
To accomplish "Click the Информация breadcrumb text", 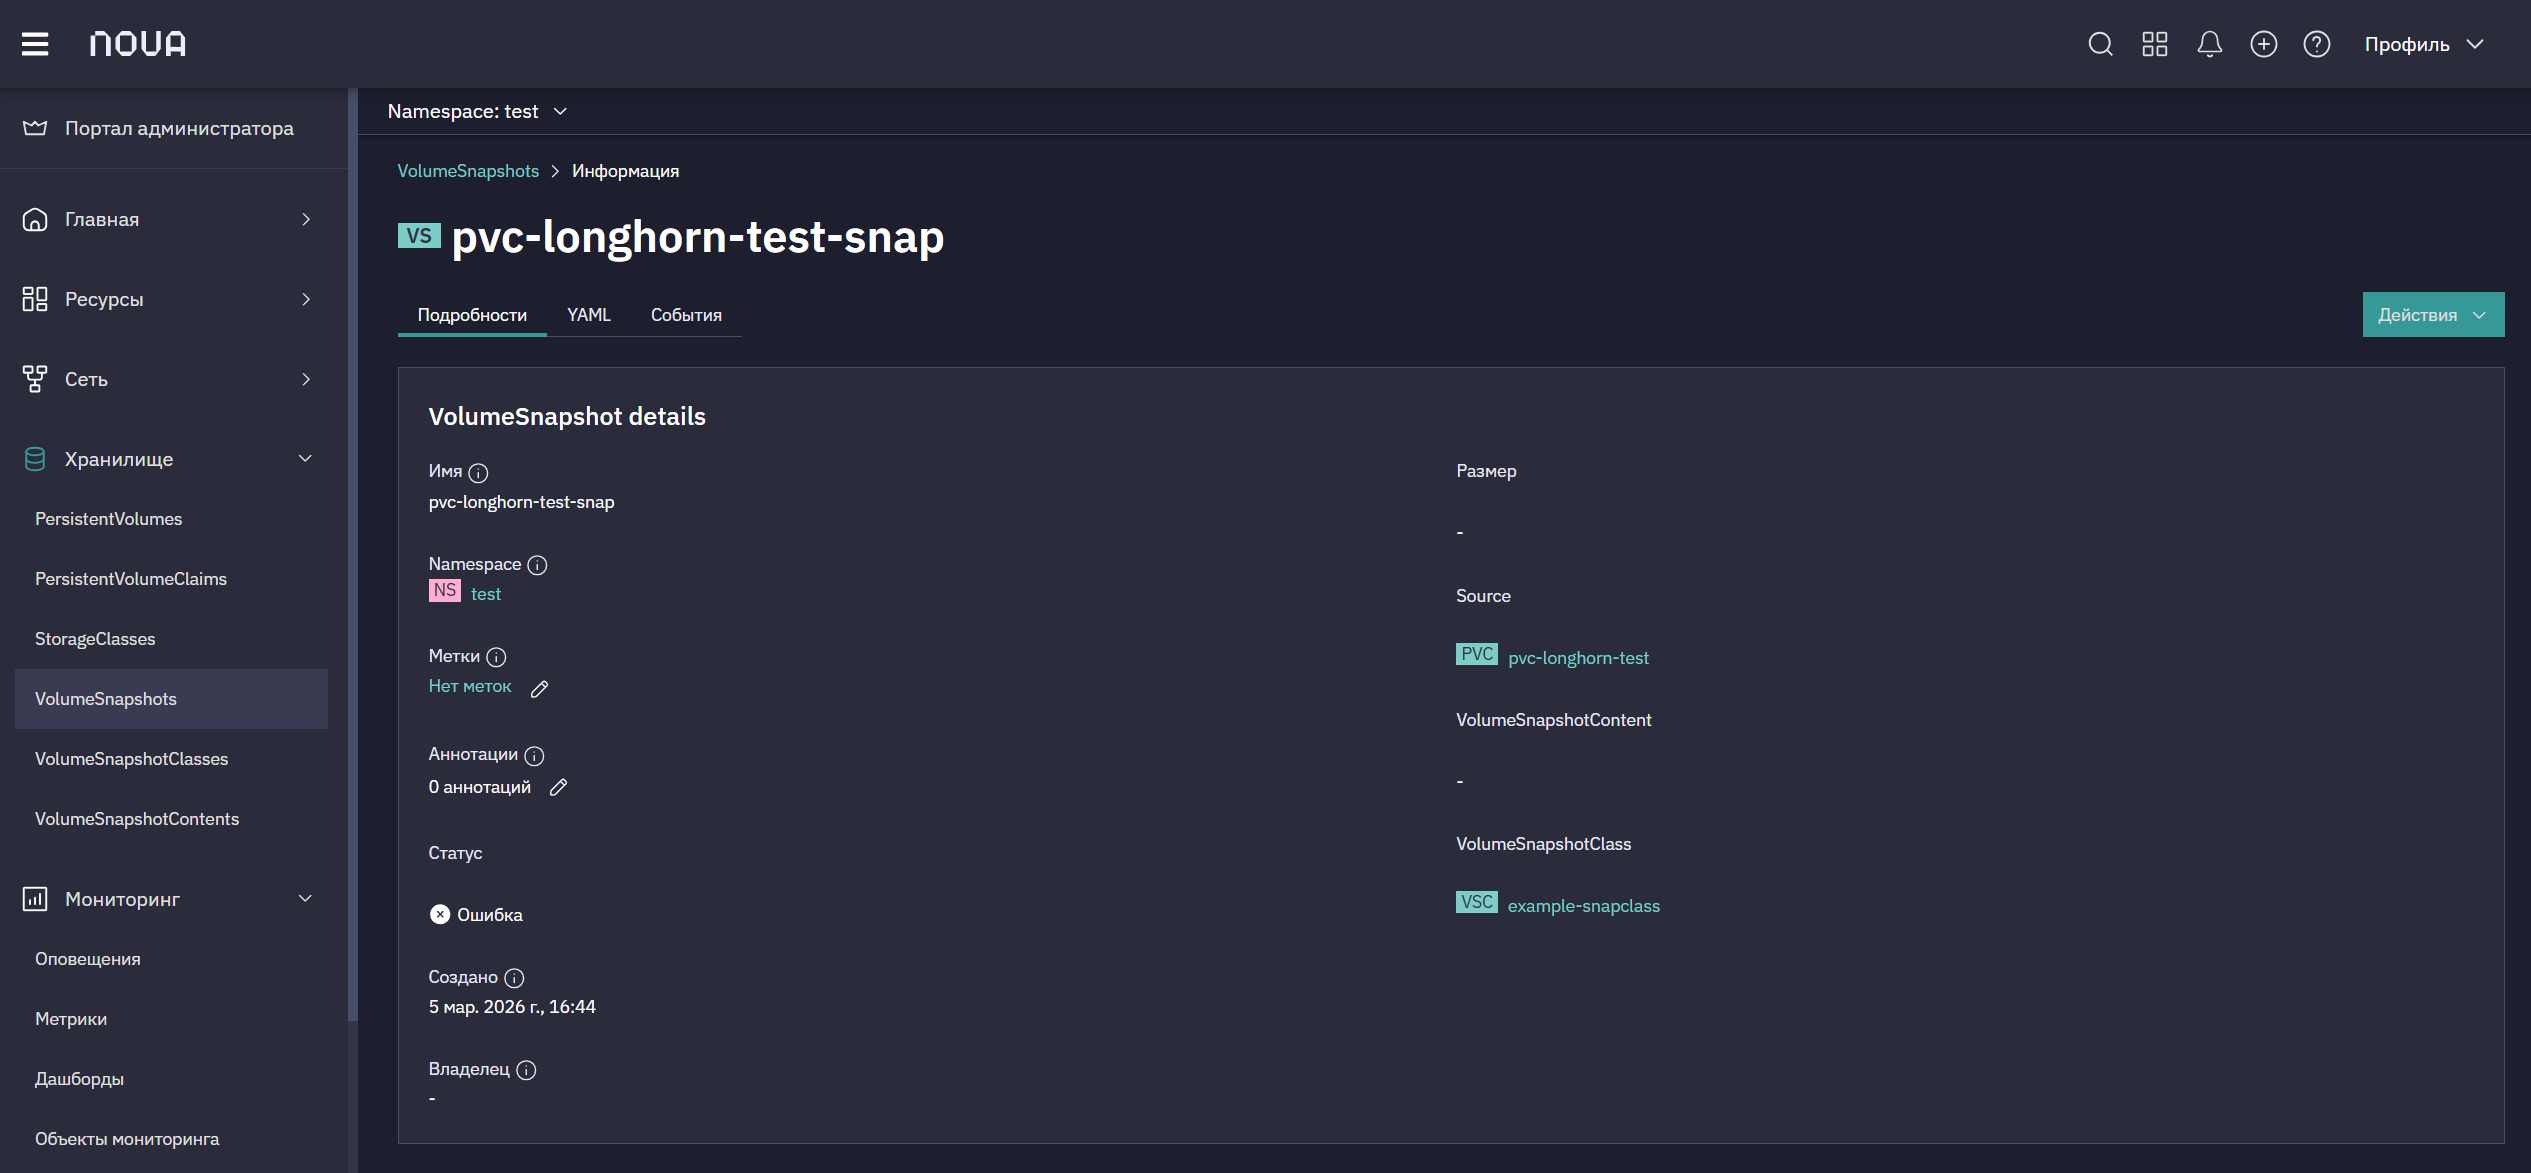I will [x=625, y=171].
